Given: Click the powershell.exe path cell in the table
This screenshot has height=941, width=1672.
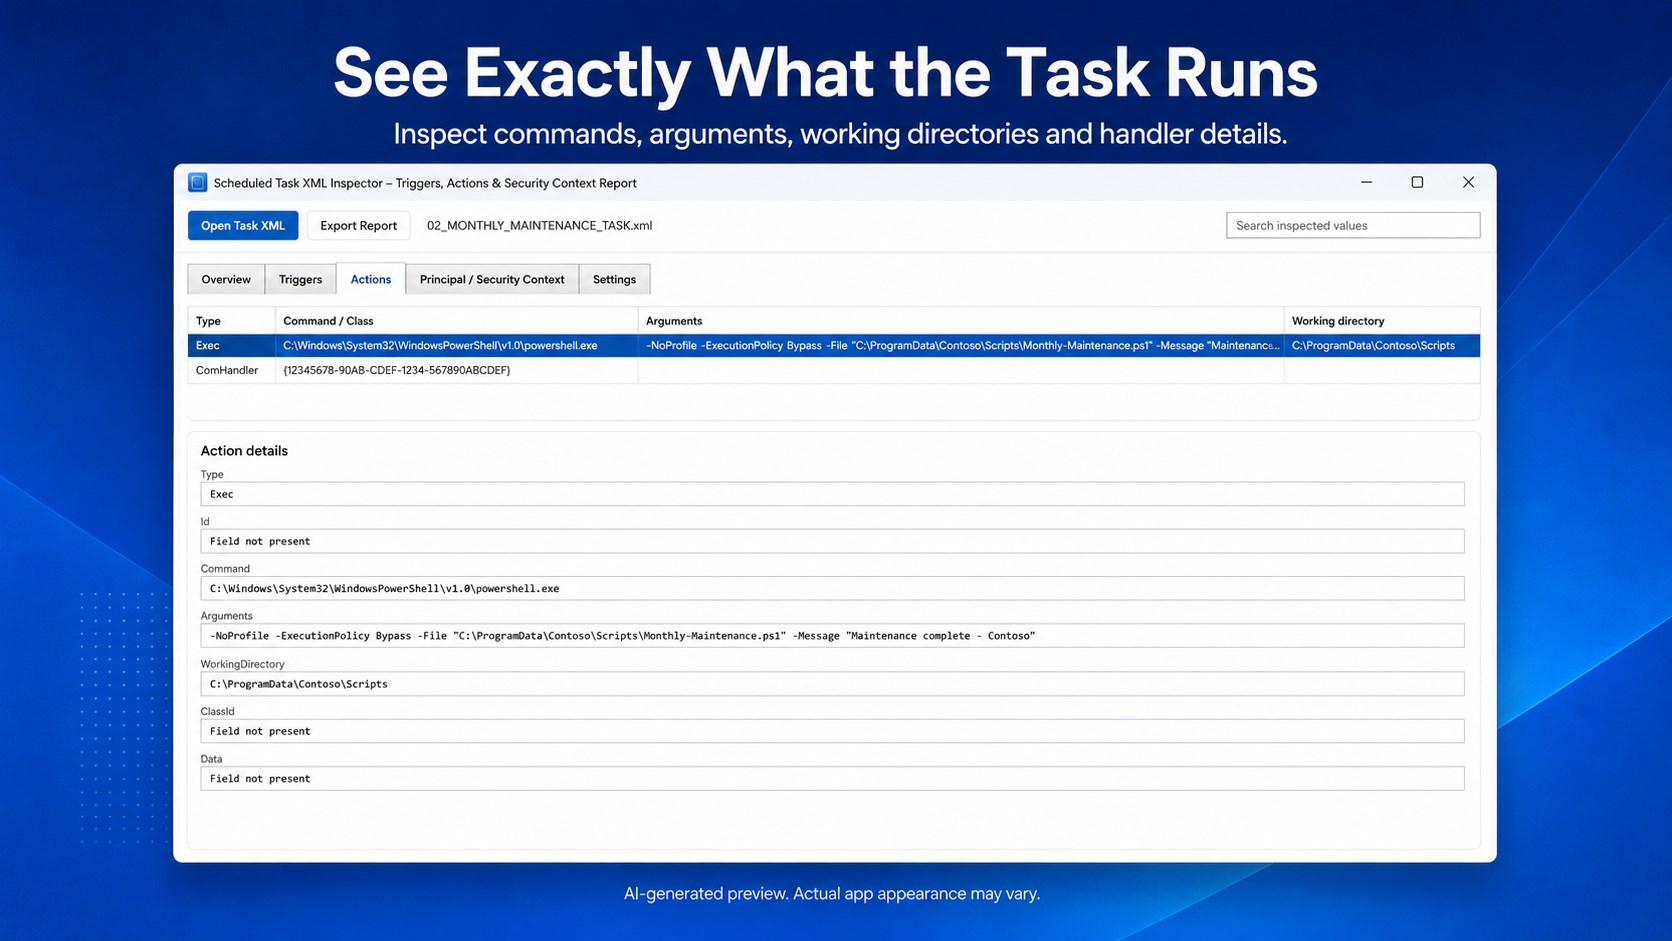Looking at the screenshot, I should (x=456, y=345).
